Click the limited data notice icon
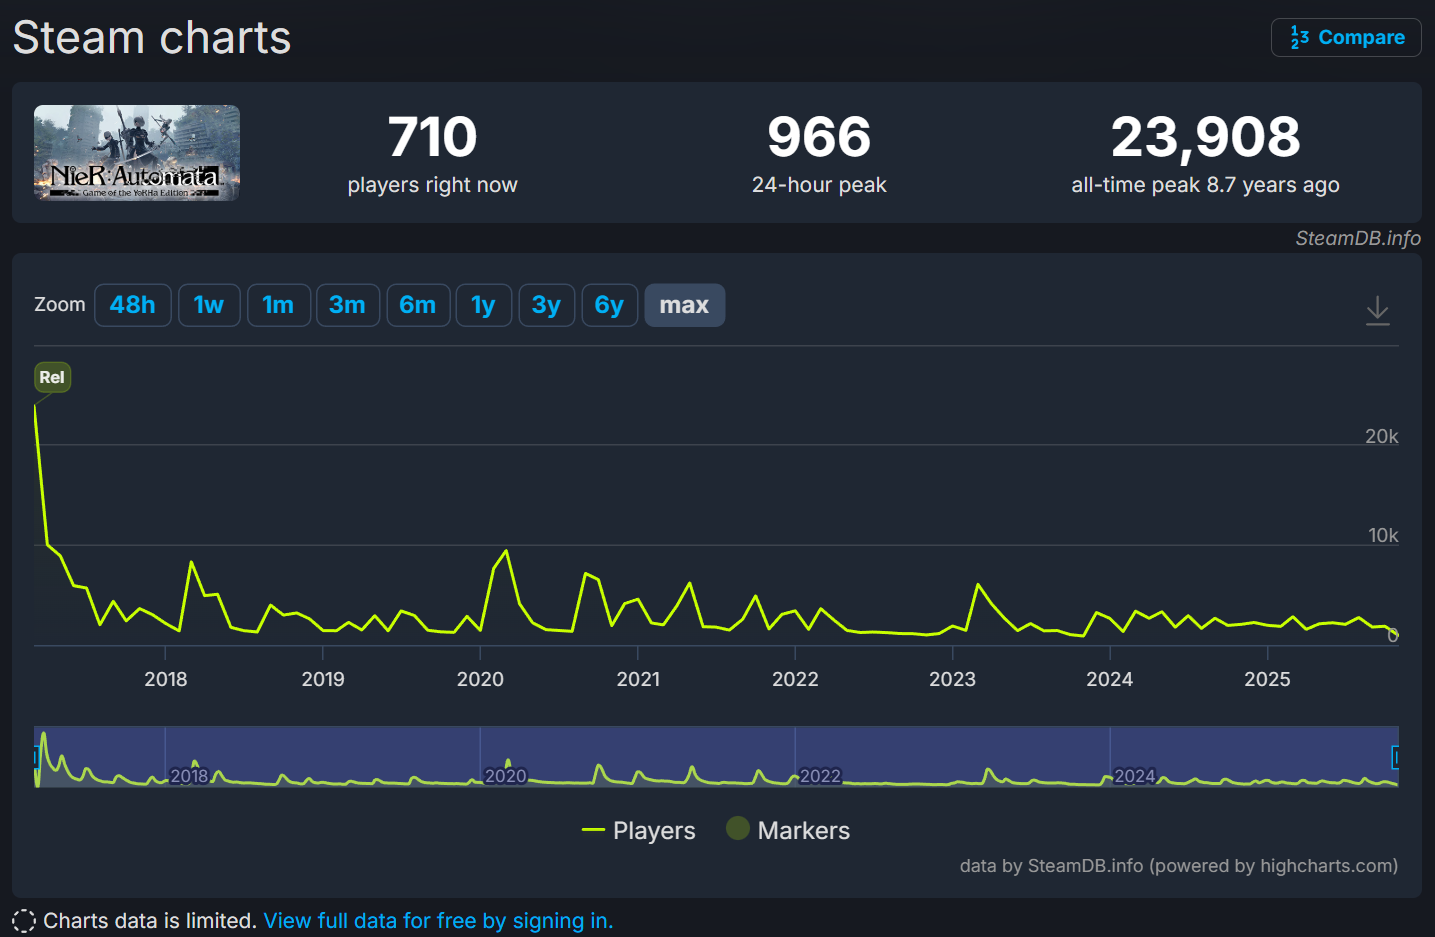1435x937 pixels. click(x=24, y=921)
